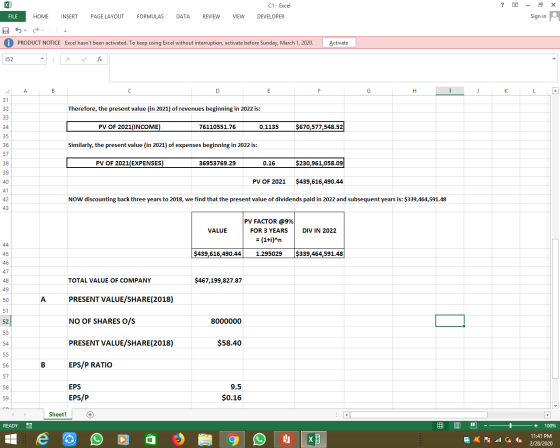Click the horizontal scrollbar right arrow
Viewport: 560px width, 448px height.
tap(547, 415)
